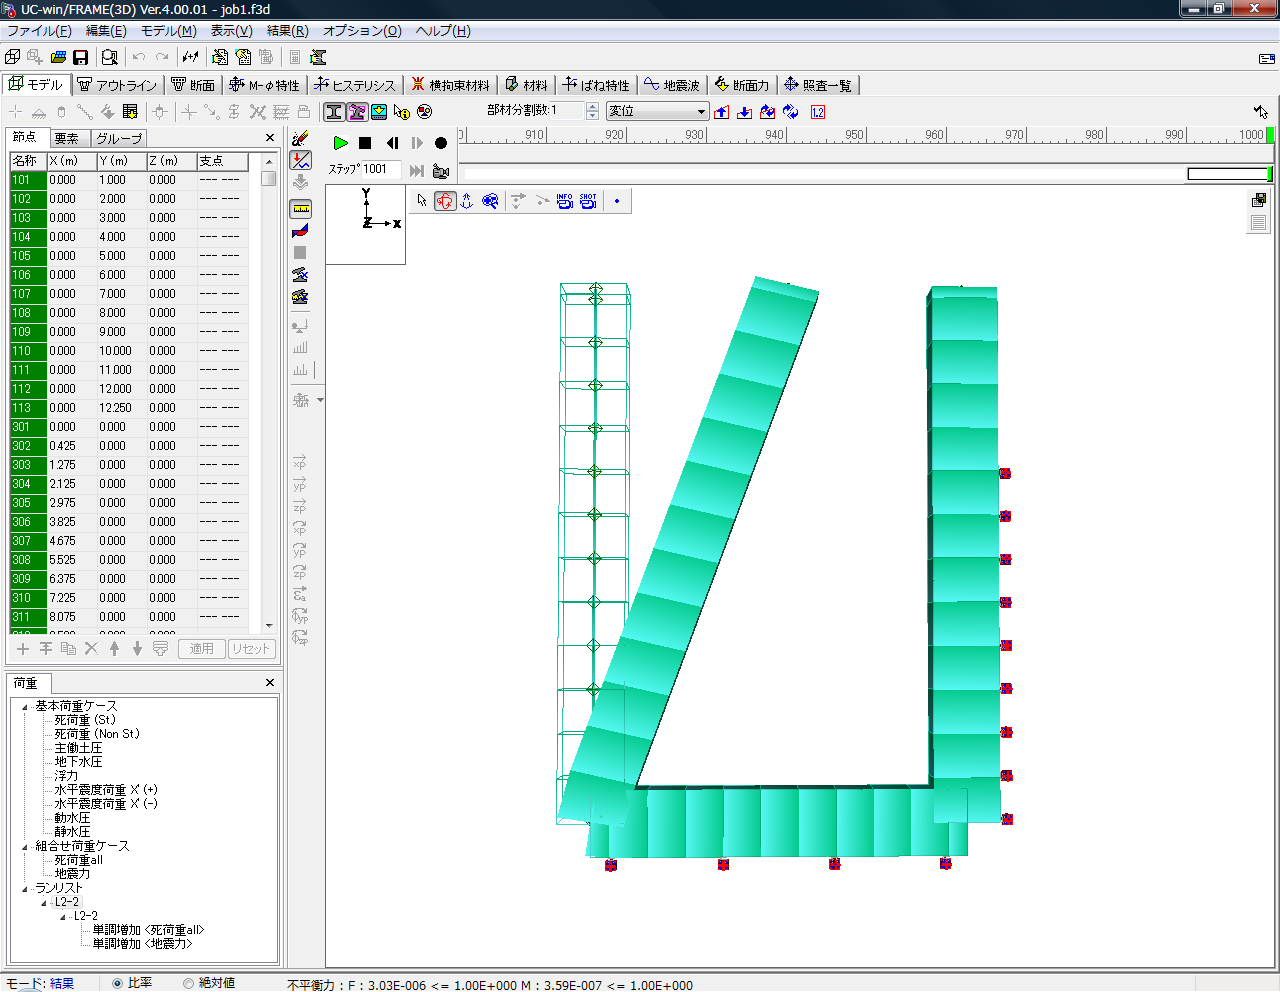Viewport: 1280px width, 992px height.
Task: Select the 比率 radio button
Action: pyautogui.click(x=118, y=983)
